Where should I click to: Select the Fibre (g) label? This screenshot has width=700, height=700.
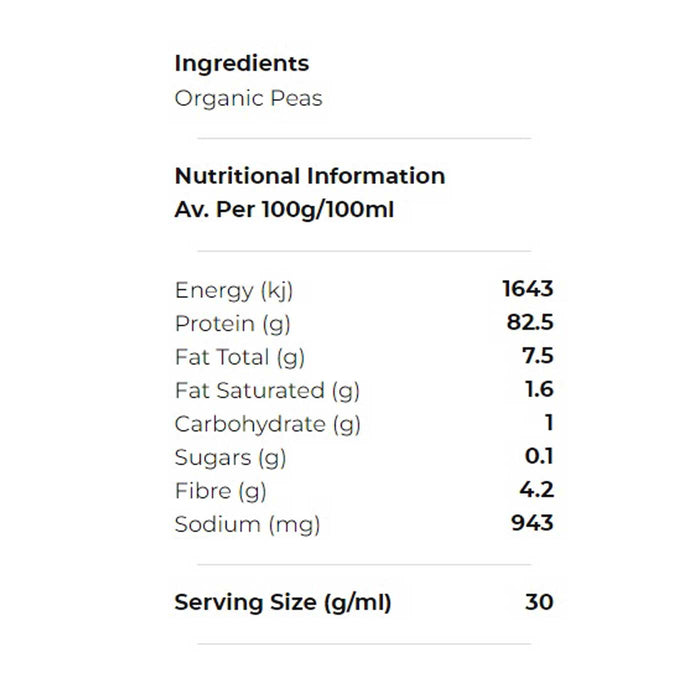point(220,491)
